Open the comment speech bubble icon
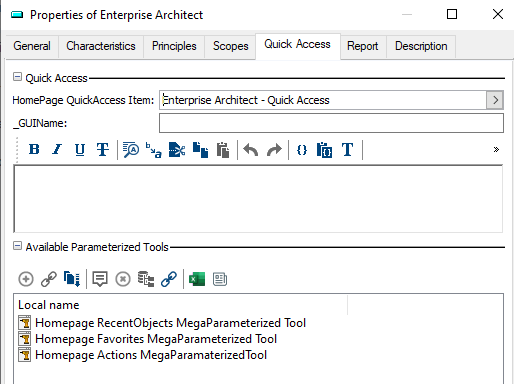The image size is (514, 384). coord(100,279)
